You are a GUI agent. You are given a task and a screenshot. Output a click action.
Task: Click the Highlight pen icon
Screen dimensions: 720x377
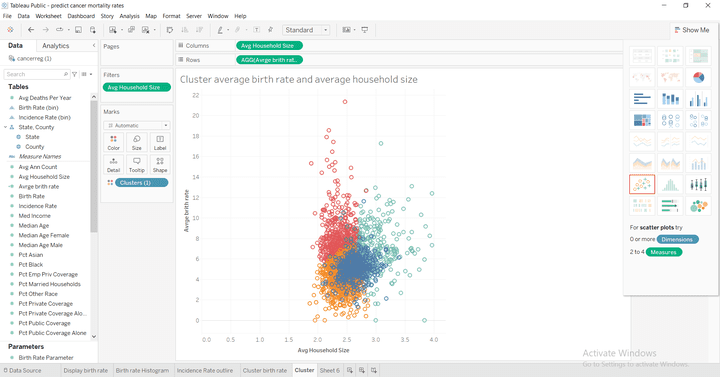220,30
